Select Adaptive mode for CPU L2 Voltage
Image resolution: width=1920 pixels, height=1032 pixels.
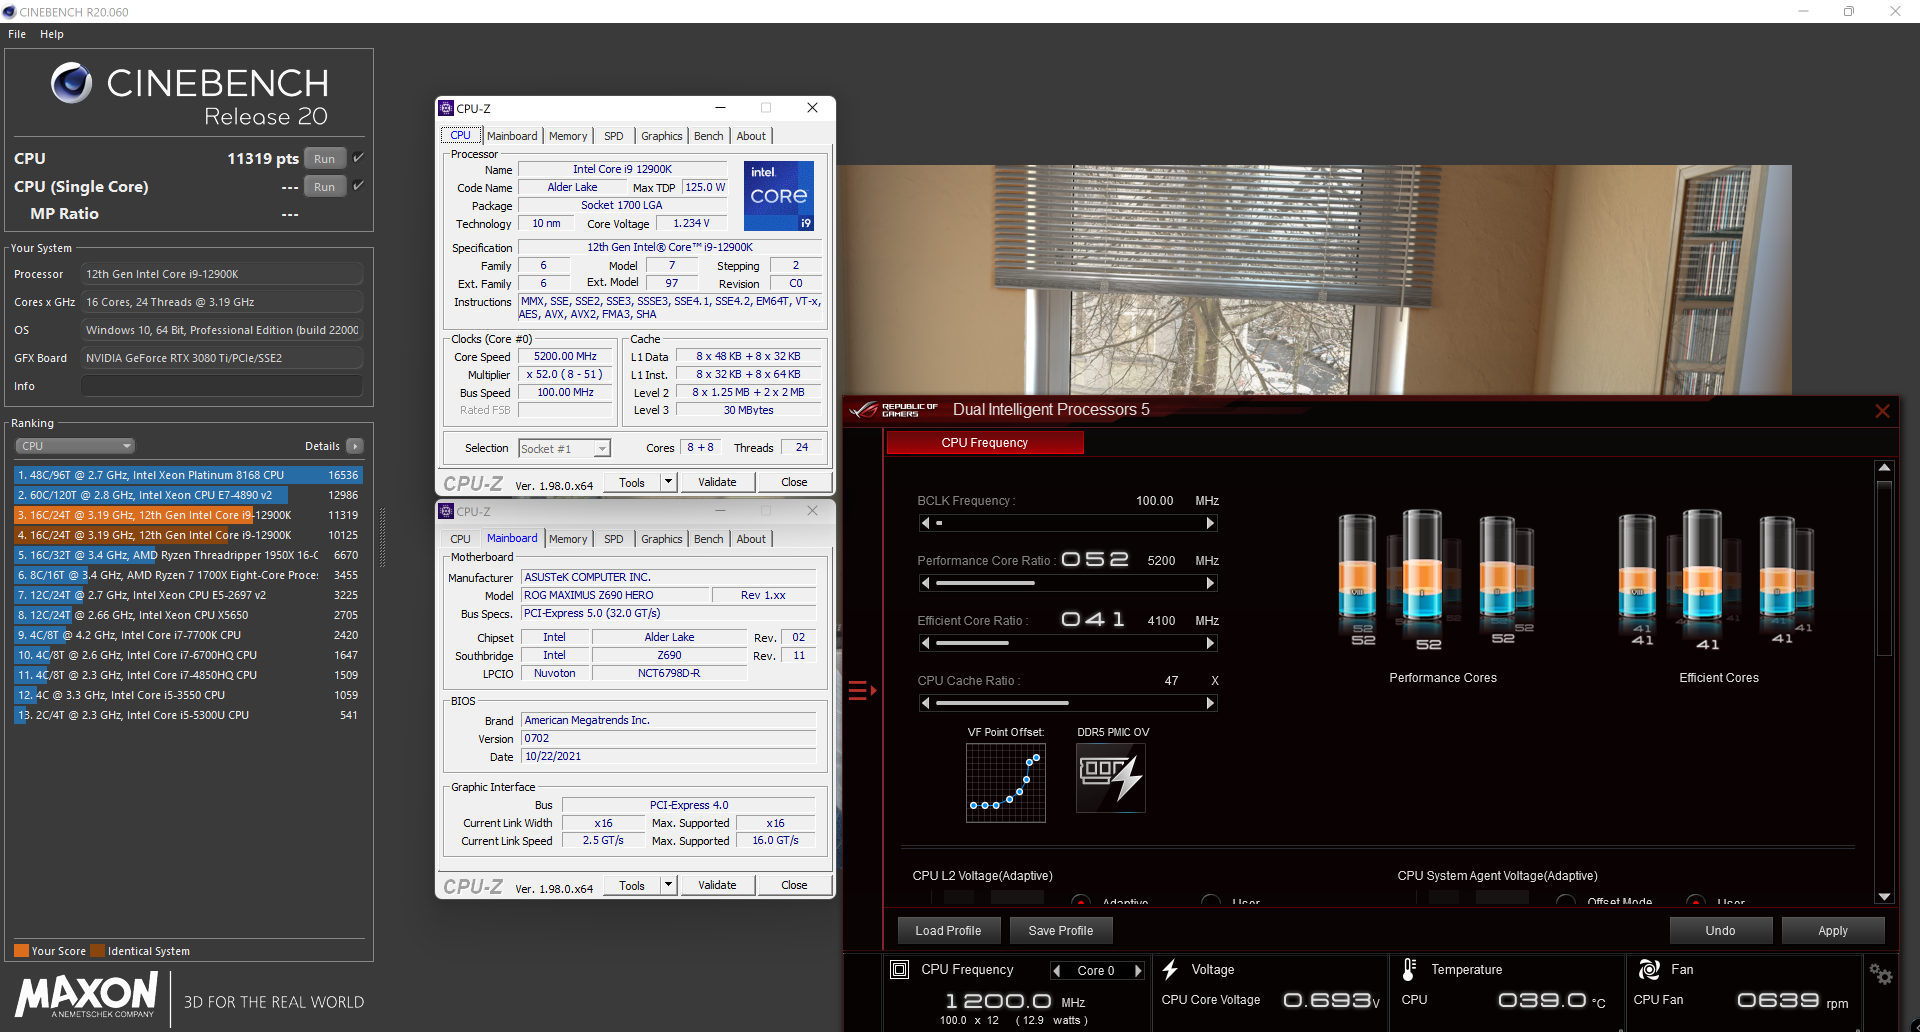coord(1080,901)
